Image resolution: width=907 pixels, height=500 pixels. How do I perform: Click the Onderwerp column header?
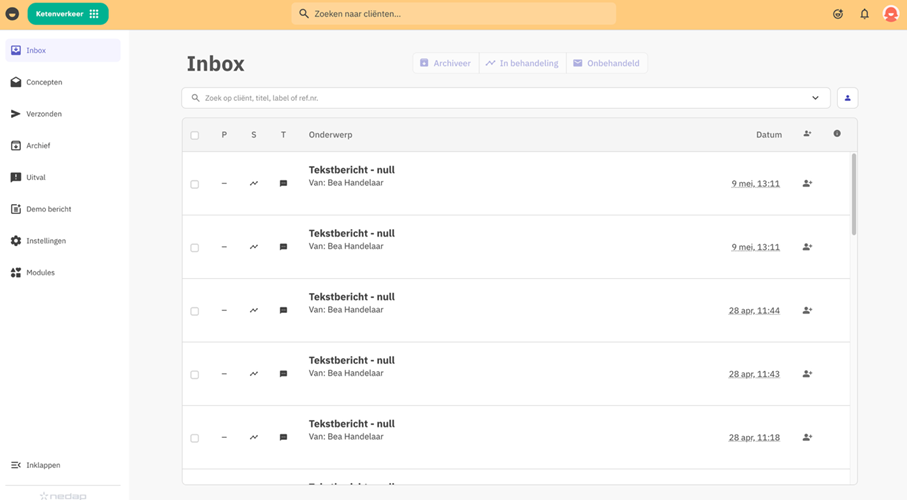[x=330, y=135]
